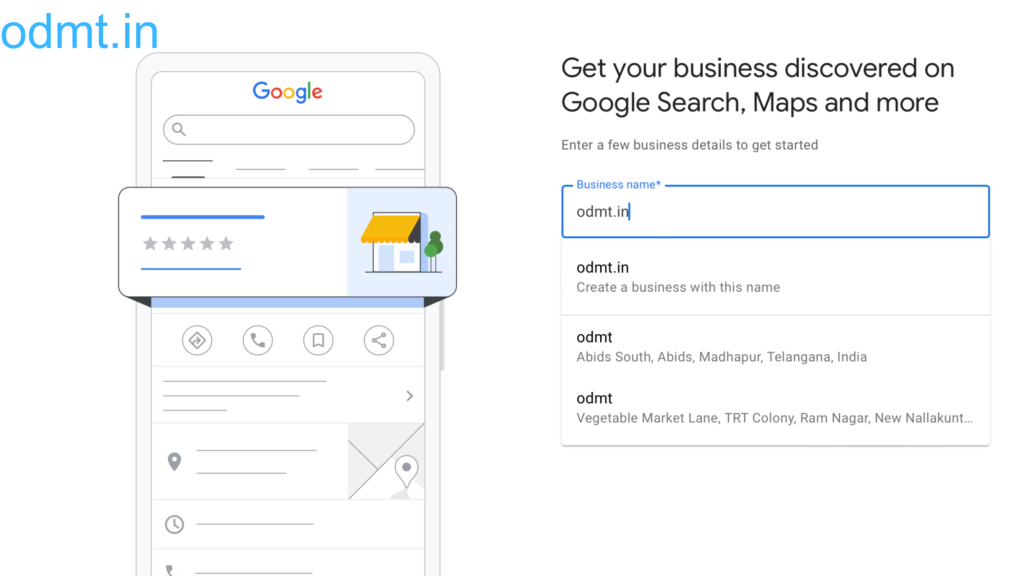
Task: Click the 'Business name*' field label
Action: coord(618,185)
